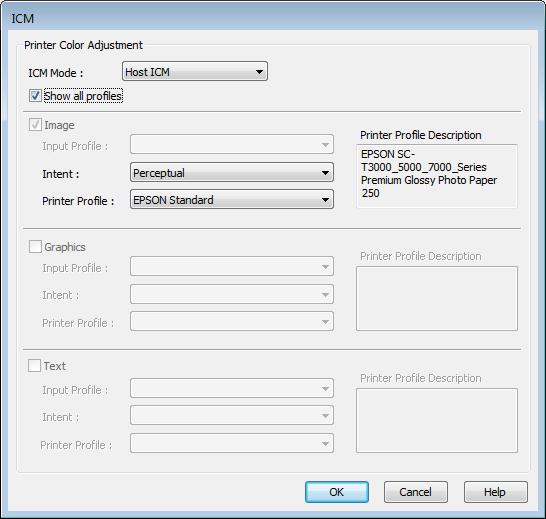Click the Cancel button
The height and width of the screenshot is (519, 546).
pos(416,492)
